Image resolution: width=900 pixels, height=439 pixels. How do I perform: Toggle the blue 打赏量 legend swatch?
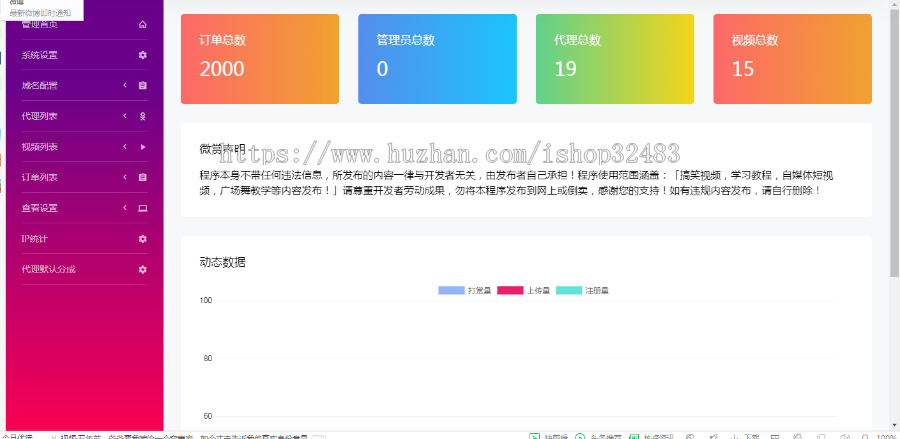pyautogui.click(x=451, y=290)
